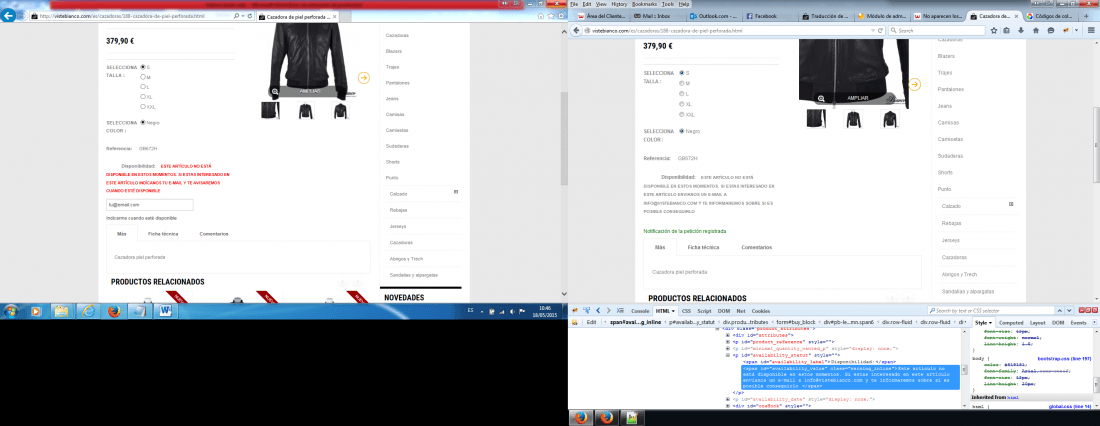Expand Calzado category in Firefox sidebar

[x=1011, y=204]
